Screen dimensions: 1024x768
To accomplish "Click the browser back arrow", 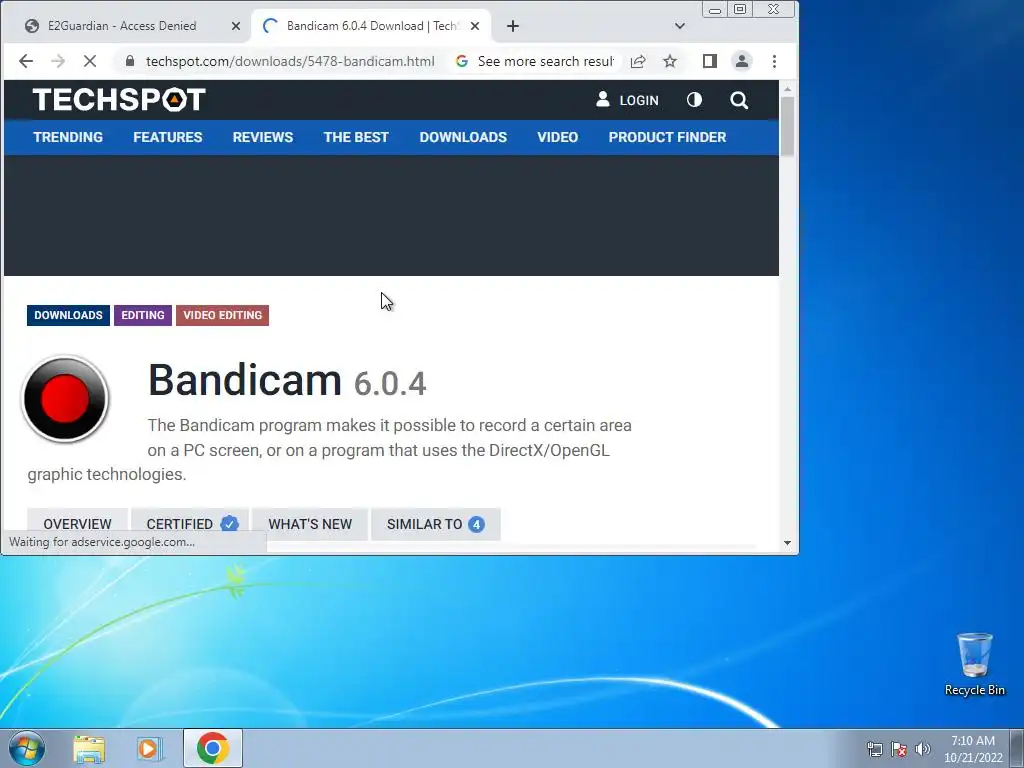I will click(25, 61).
